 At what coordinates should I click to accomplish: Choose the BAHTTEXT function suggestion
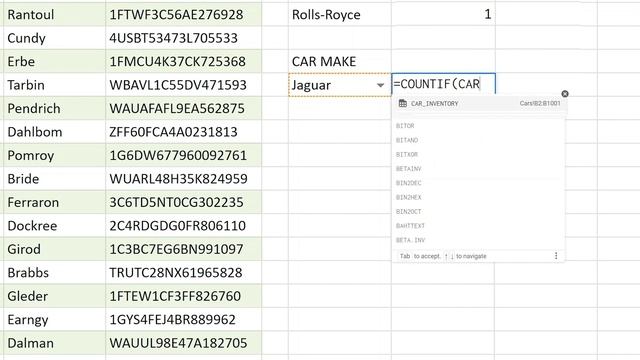point(478,226)
